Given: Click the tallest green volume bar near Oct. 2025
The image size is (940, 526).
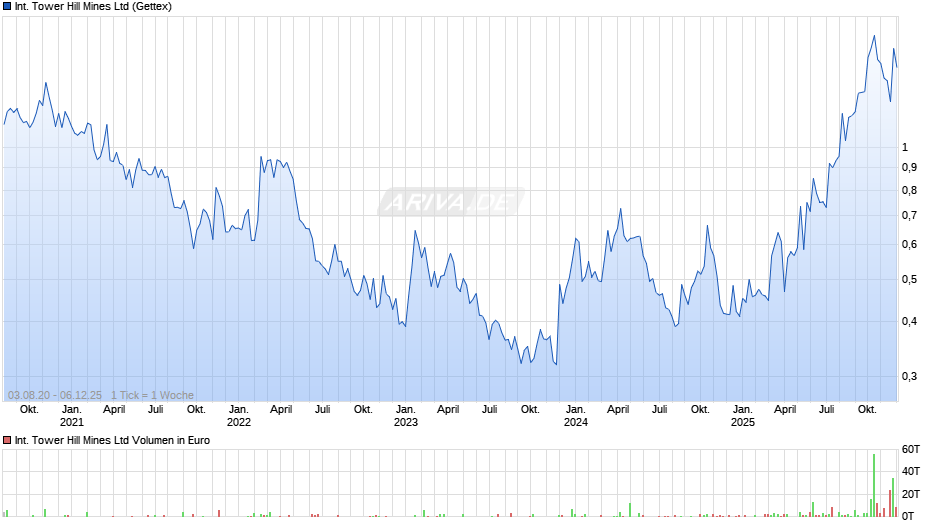Looking at the screenshot, I should (x=874, y=485).
